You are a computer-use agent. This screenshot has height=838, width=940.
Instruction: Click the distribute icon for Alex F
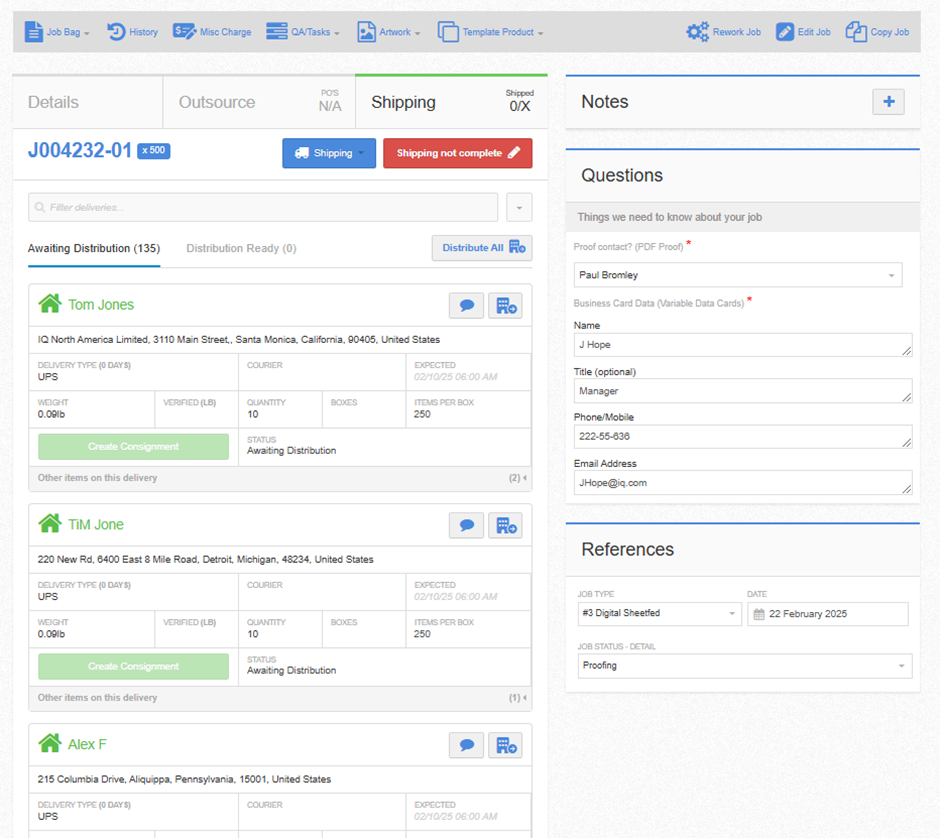pos(505,746)
